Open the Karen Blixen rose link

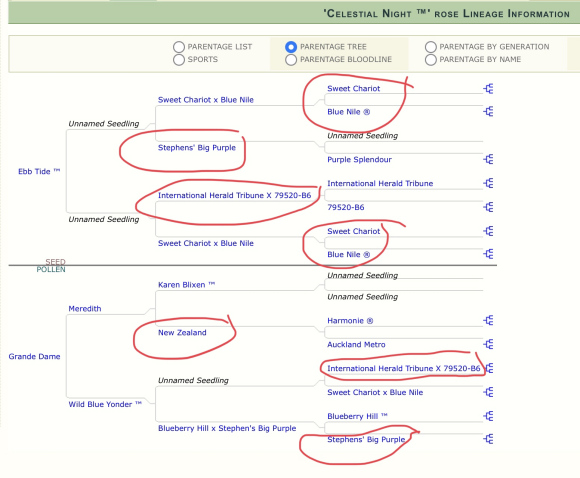pyautogui.click(x=186, y=285)
